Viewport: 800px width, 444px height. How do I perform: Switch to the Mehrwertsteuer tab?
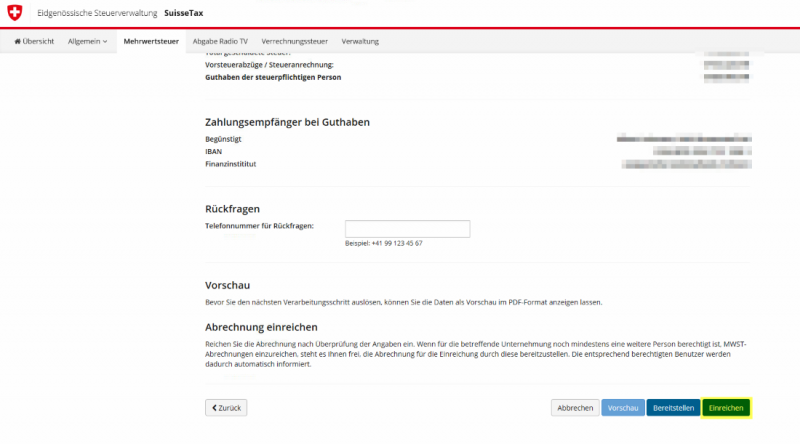(151, 41)
